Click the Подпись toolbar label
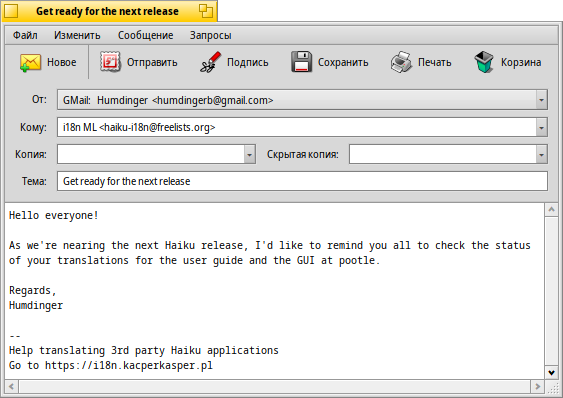The image size is (563, 398). tap(248, 63)
